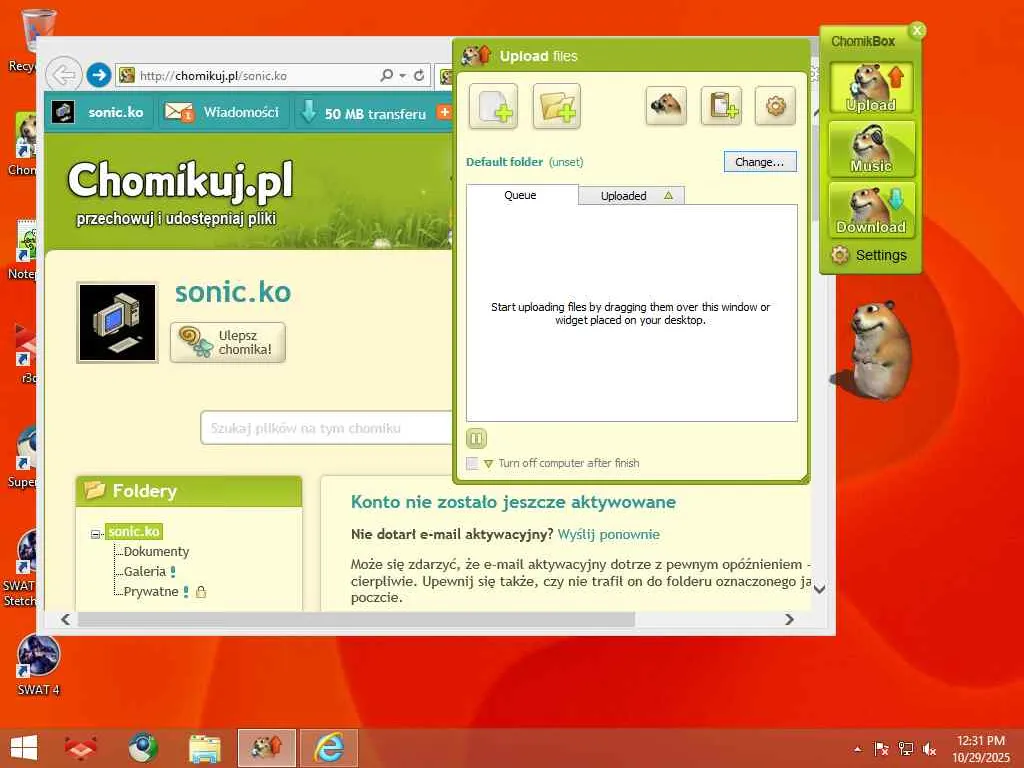Open the hamster icon in Upload toolbar
The height and width of the screenshot is (768, 1024).
(x=666, y=105)
